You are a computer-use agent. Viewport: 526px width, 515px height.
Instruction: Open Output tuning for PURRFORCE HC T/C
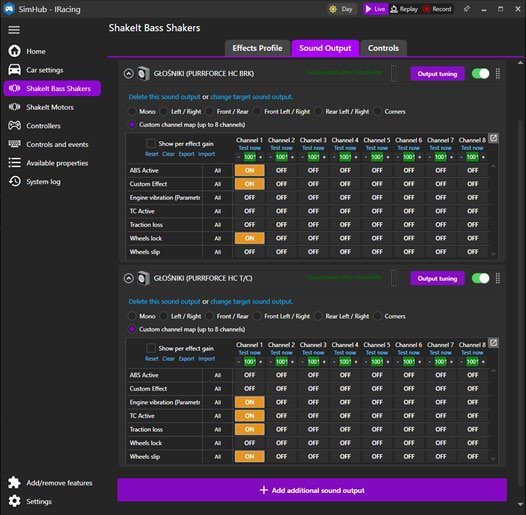click(437, 278)
